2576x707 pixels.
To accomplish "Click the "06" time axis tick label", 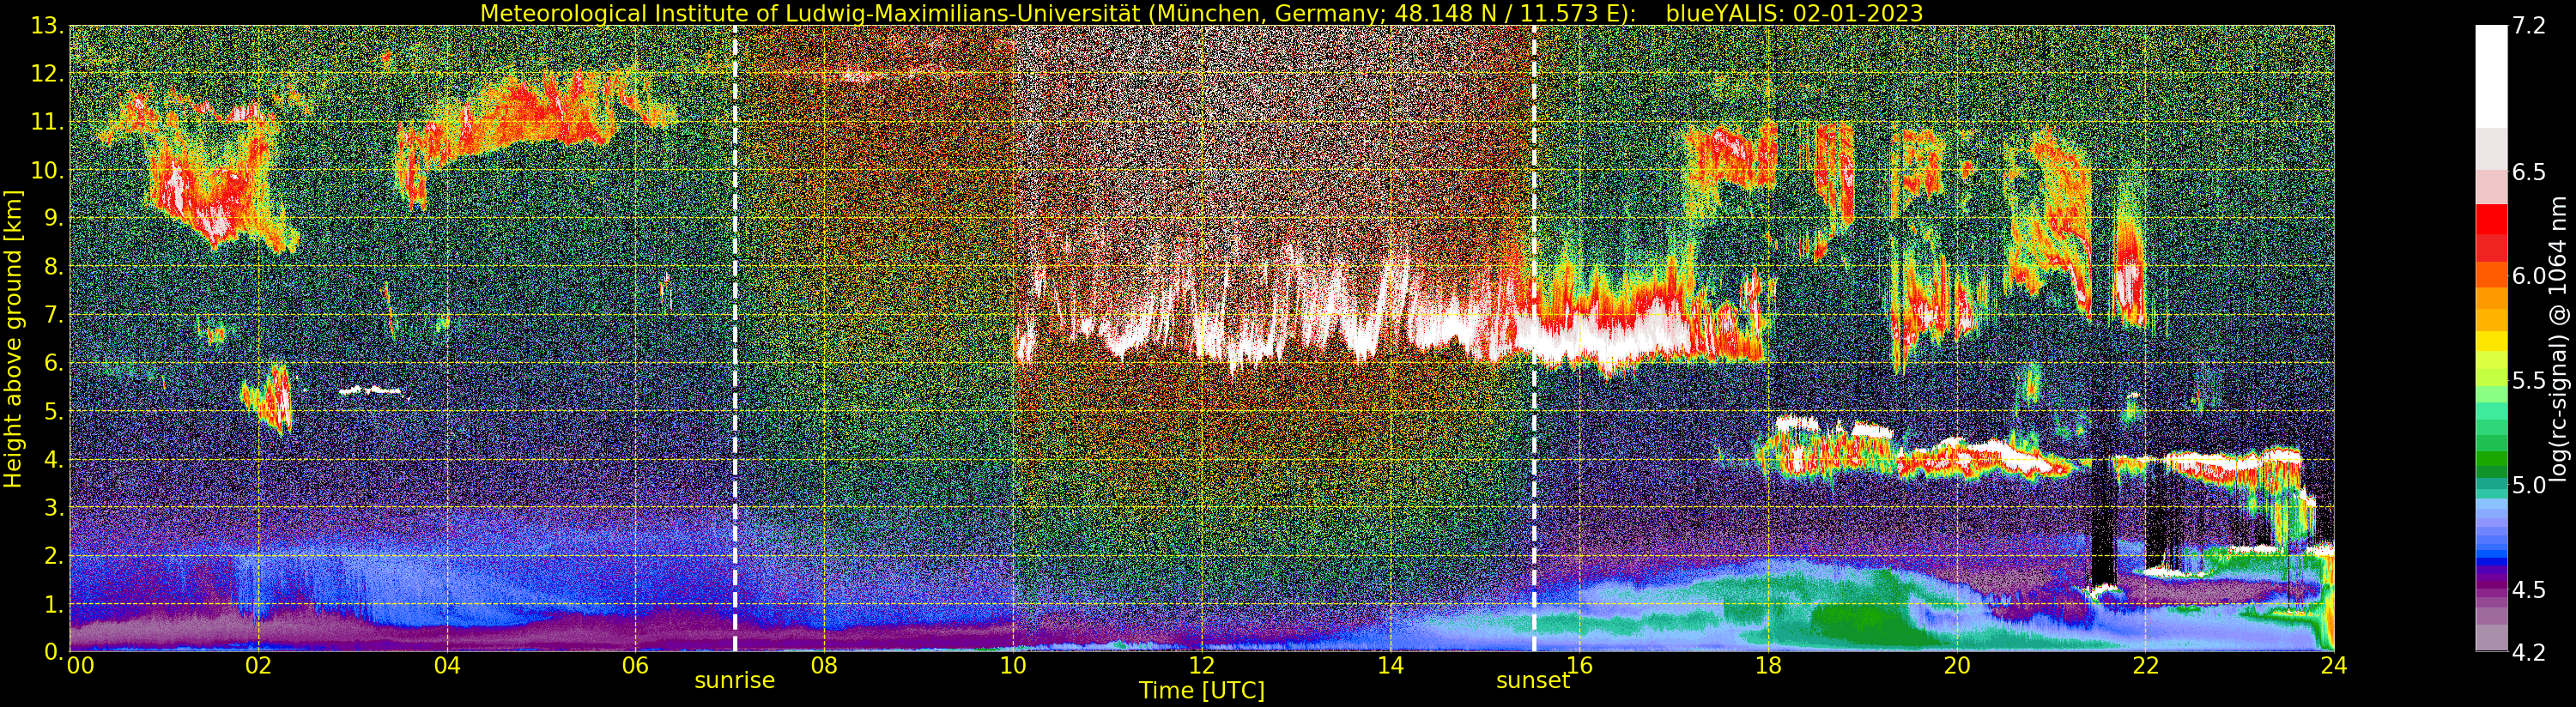I will click(x=636, y=665).
